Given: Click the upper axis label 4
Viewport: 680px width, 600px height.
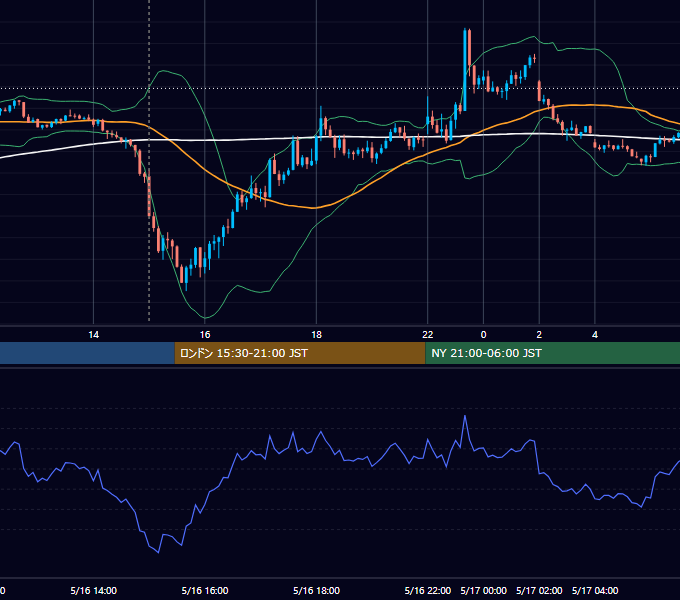Looking at the screenshot, I should tap(595, 334).
